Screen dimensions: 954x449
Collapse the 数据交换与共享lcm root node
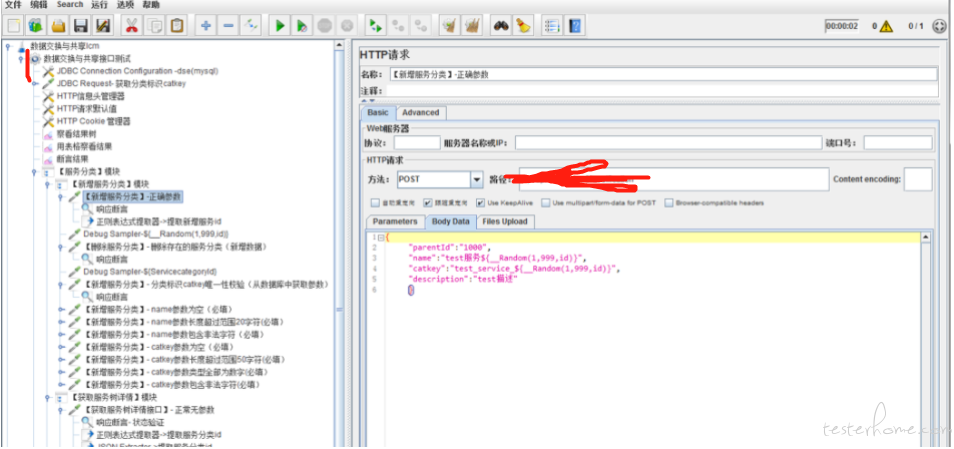[7, 46]
